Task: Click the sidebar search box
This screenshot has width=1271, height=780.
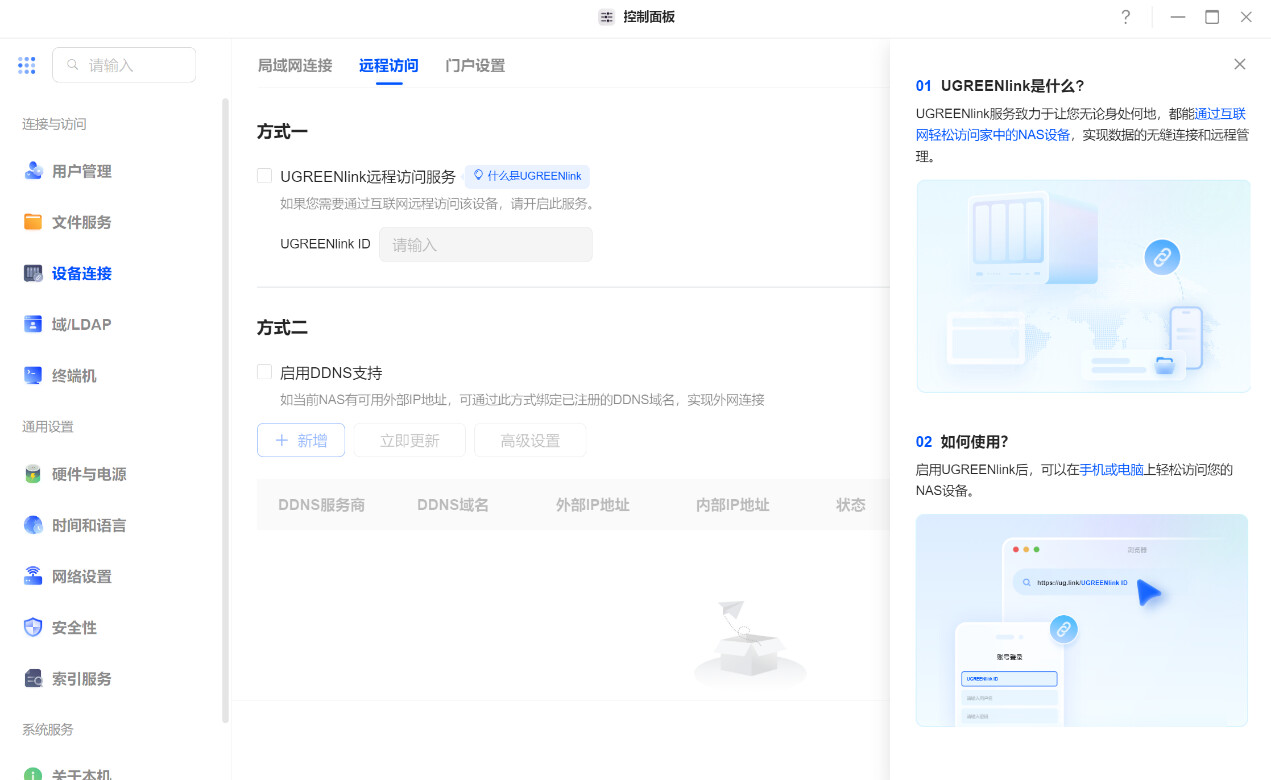Action: coord(124,65)
